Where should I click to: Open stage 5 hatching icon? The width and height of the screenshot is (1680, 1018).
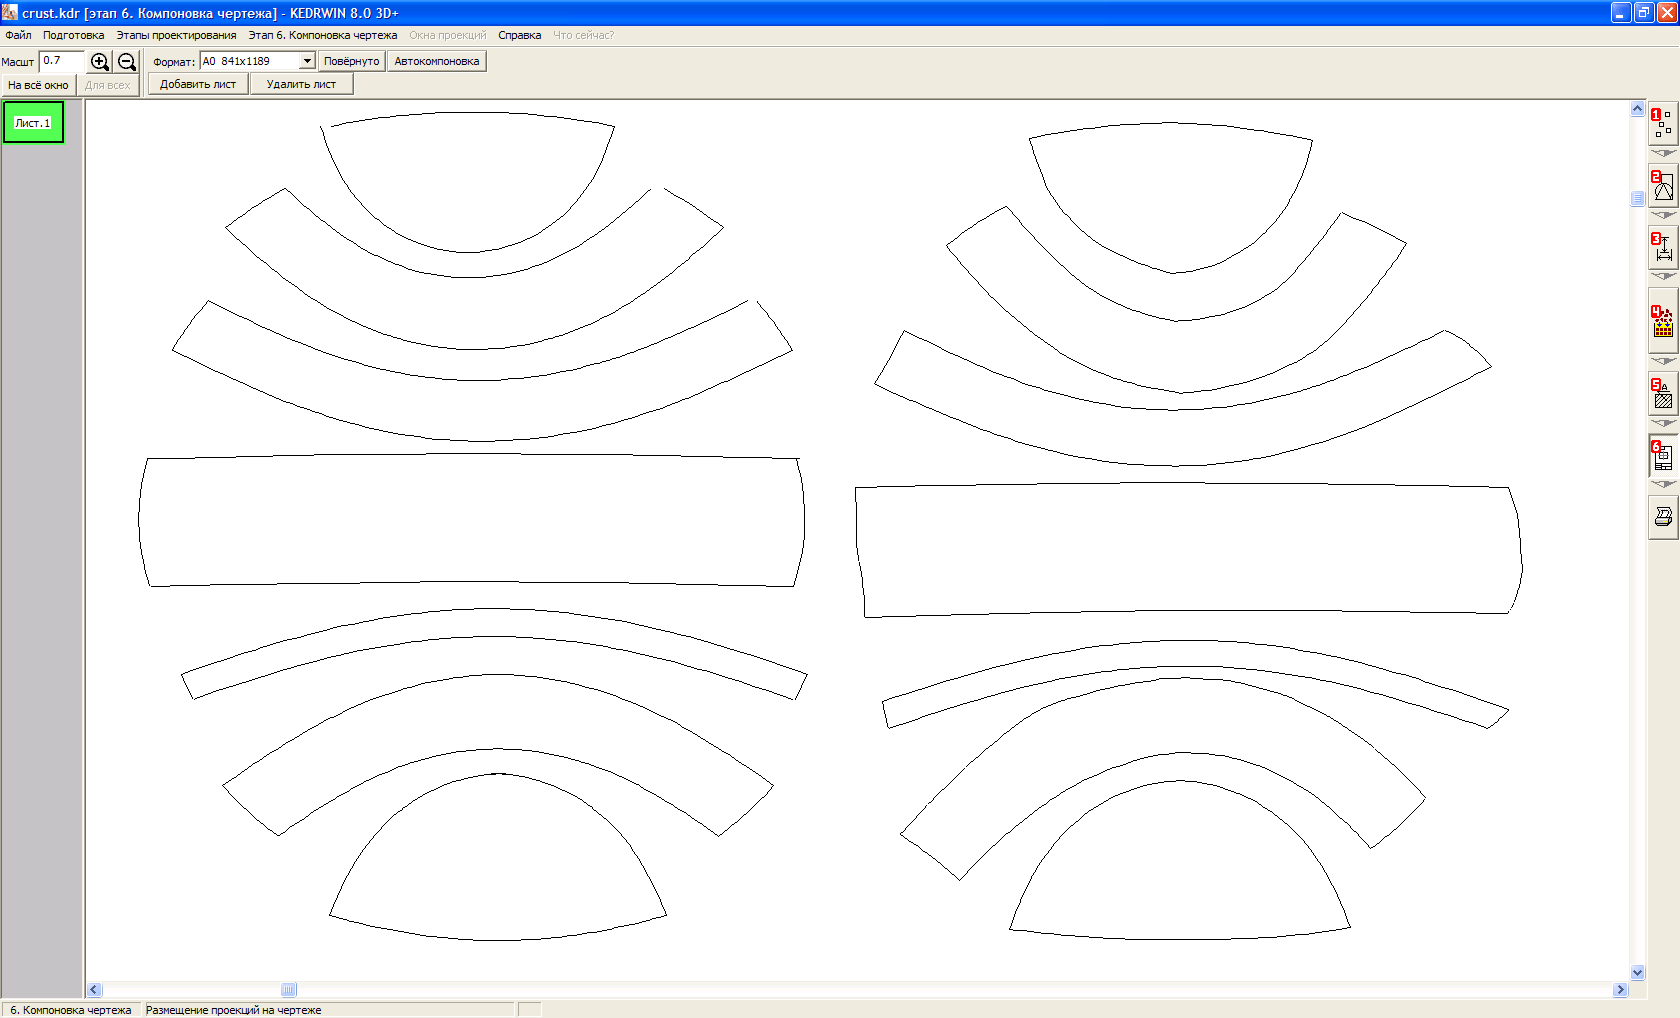pyautogui.click(x=1663, y=394)
